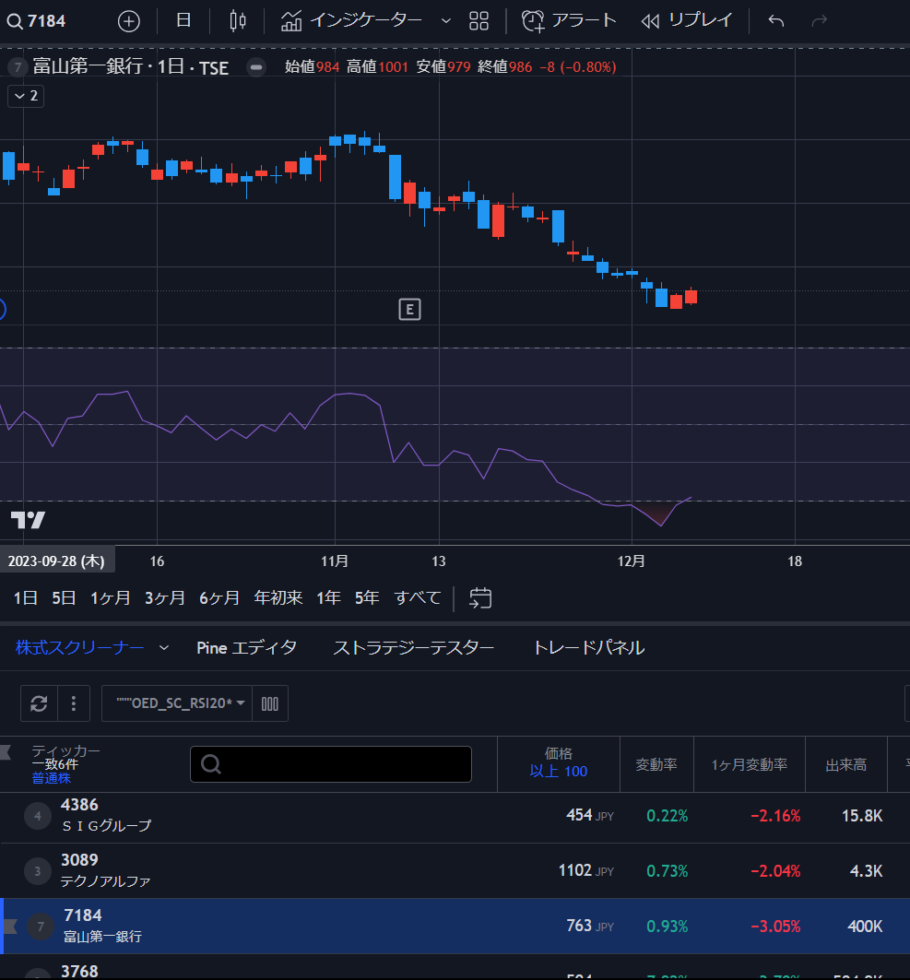The height and width of the screenshot is (980, 910).
Task: Open the ストラテジーテスター tab
Action: pyautogui.click(x=414, y=648)
